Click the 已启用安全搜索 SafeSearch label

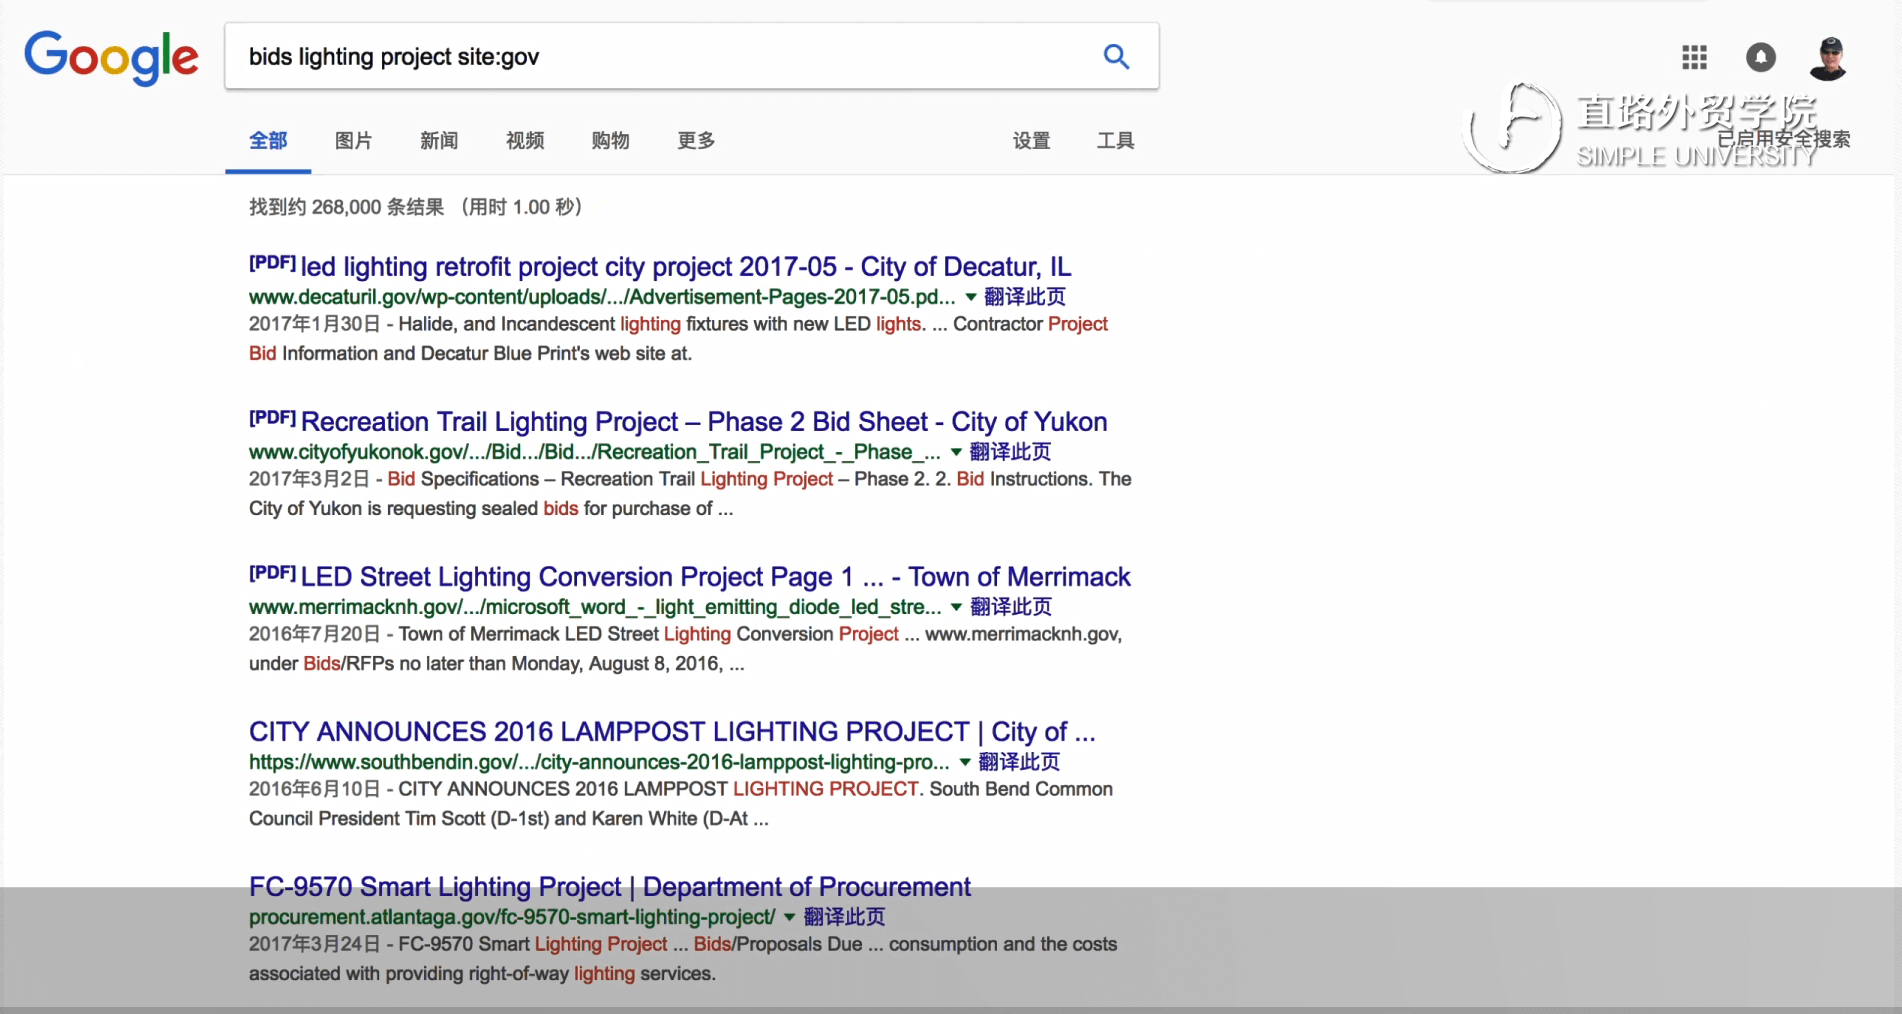1783,138
